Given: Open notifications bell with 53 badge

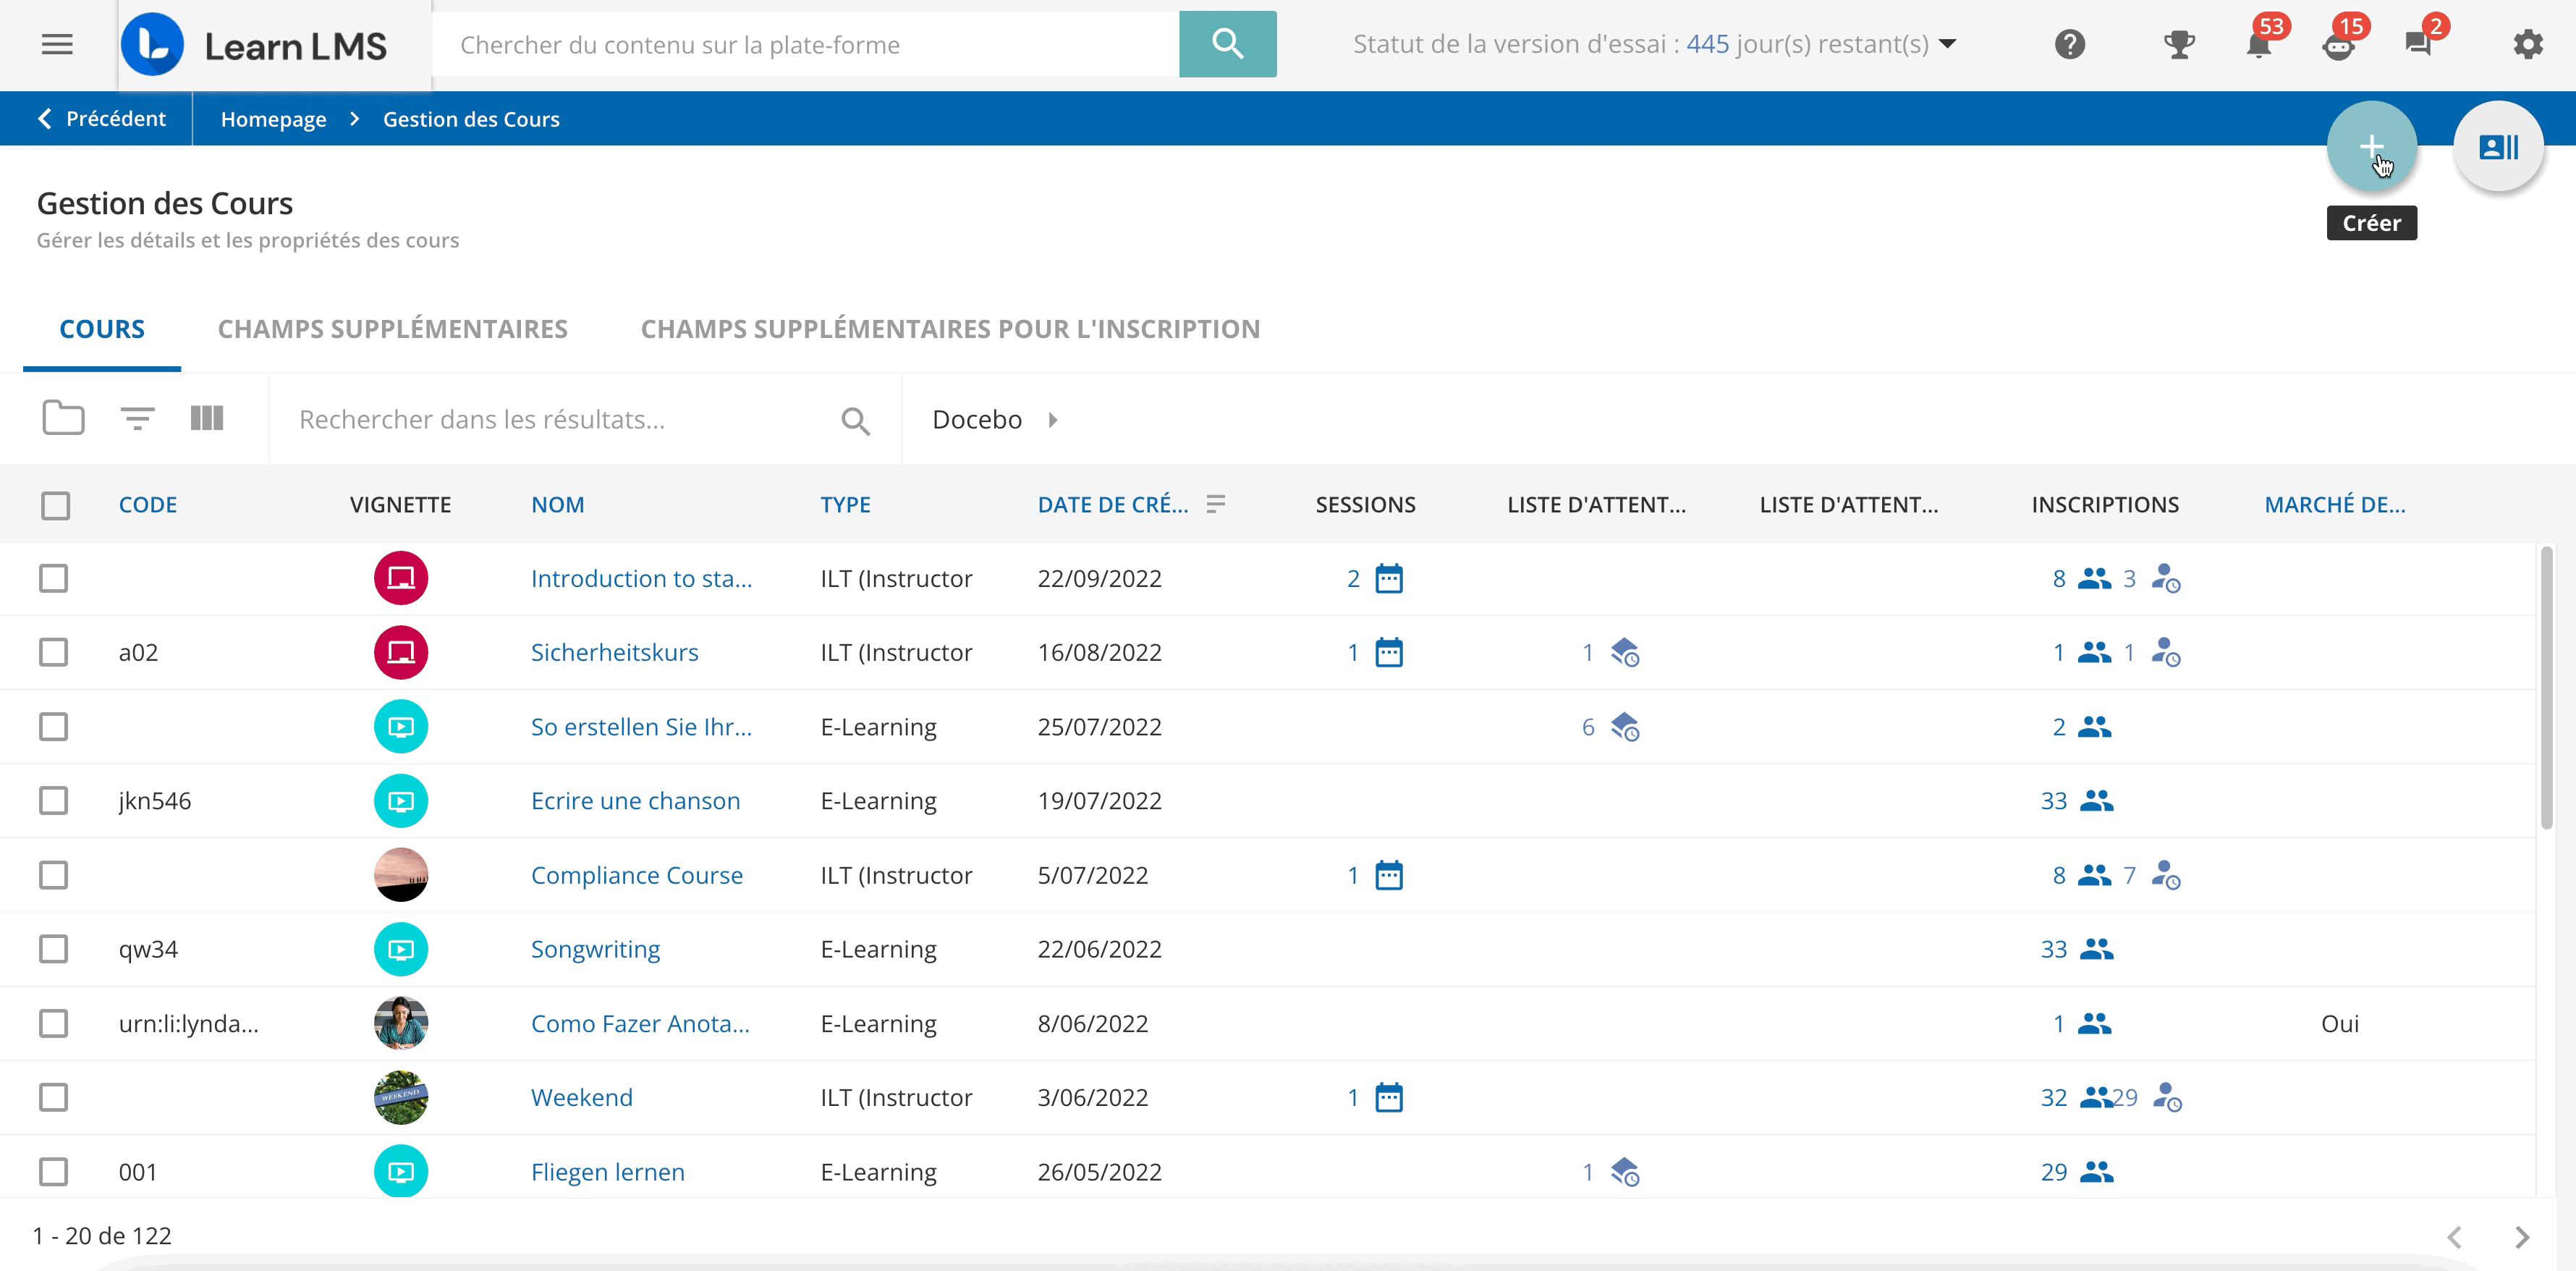Looking at the screenshot, I should (2258, 44).
